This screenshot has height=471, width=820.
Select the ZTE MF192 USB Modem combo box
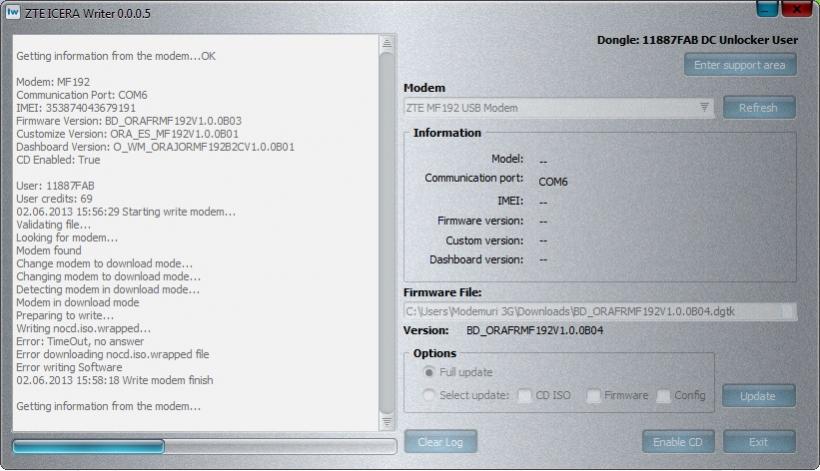[x=559, y=108]
